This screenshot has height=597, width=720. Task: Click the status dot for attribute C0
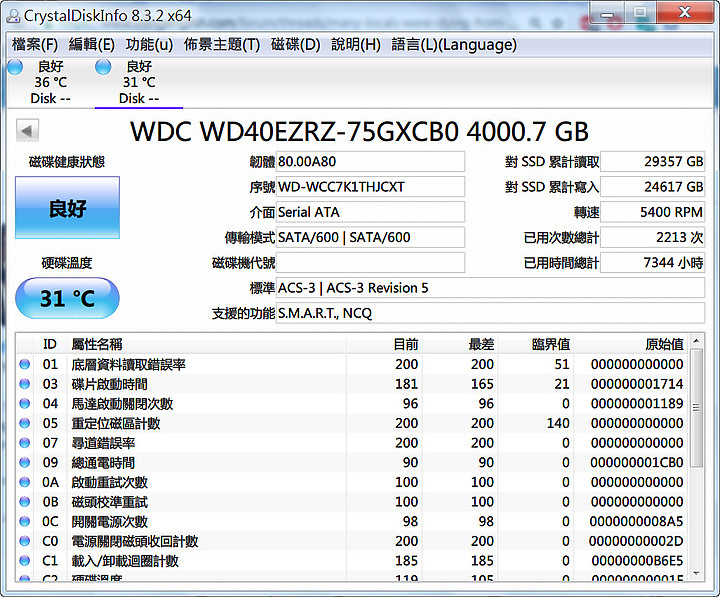[25, 541]
